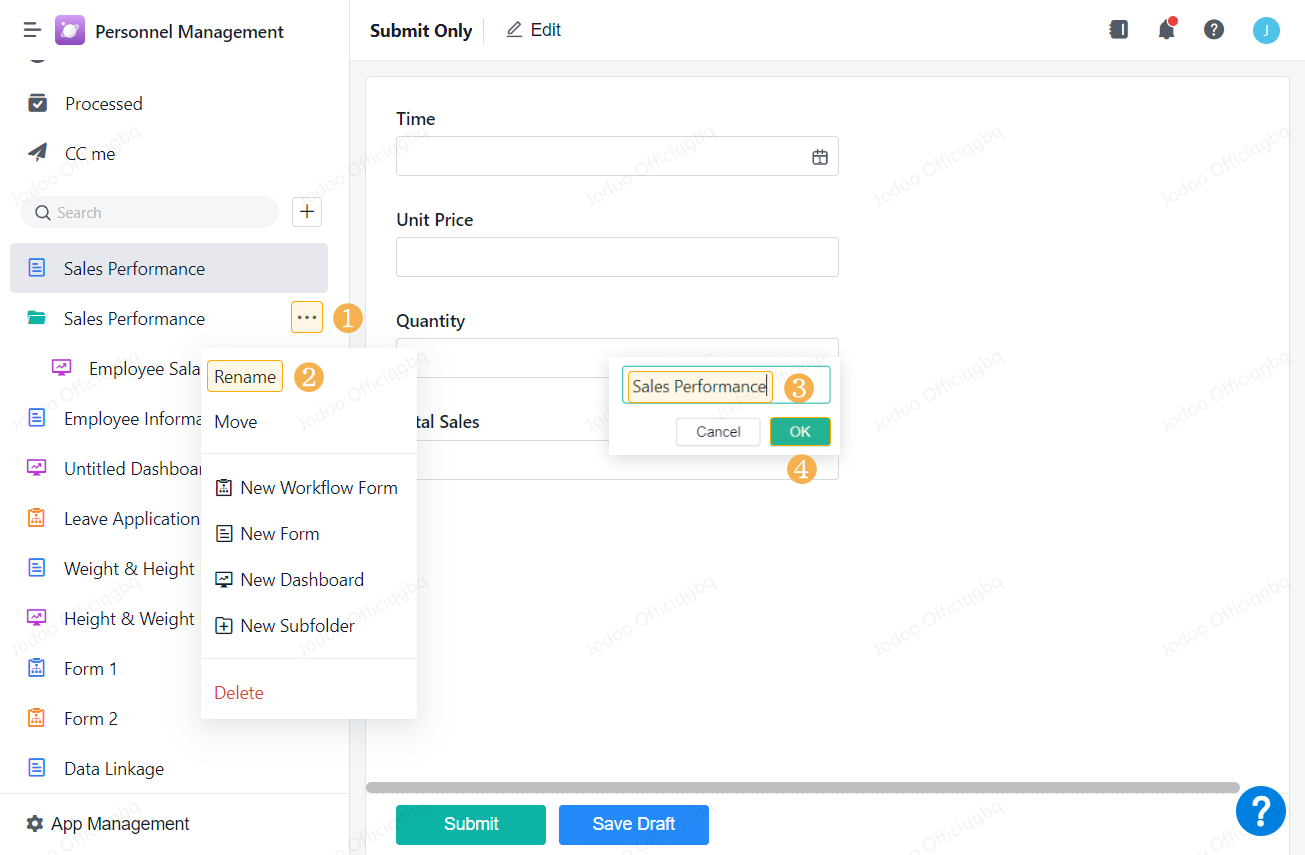This screenshot has height=855, width=1305.
Task: Click the Save Draft button
Action: pyautogui.click(x=633, y=824)
